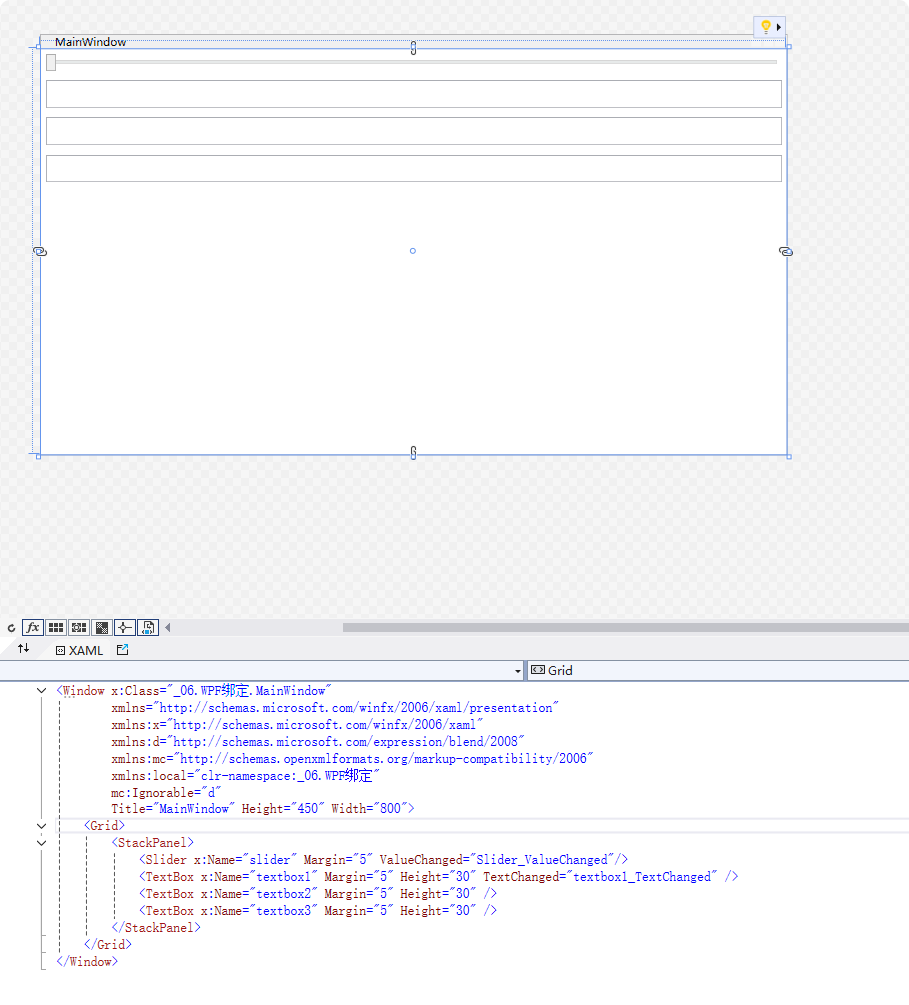Viewport: 909px width, 1005px height.
Task: Click the Slider x:Name="slider" attribute
Action: [246, 860]
